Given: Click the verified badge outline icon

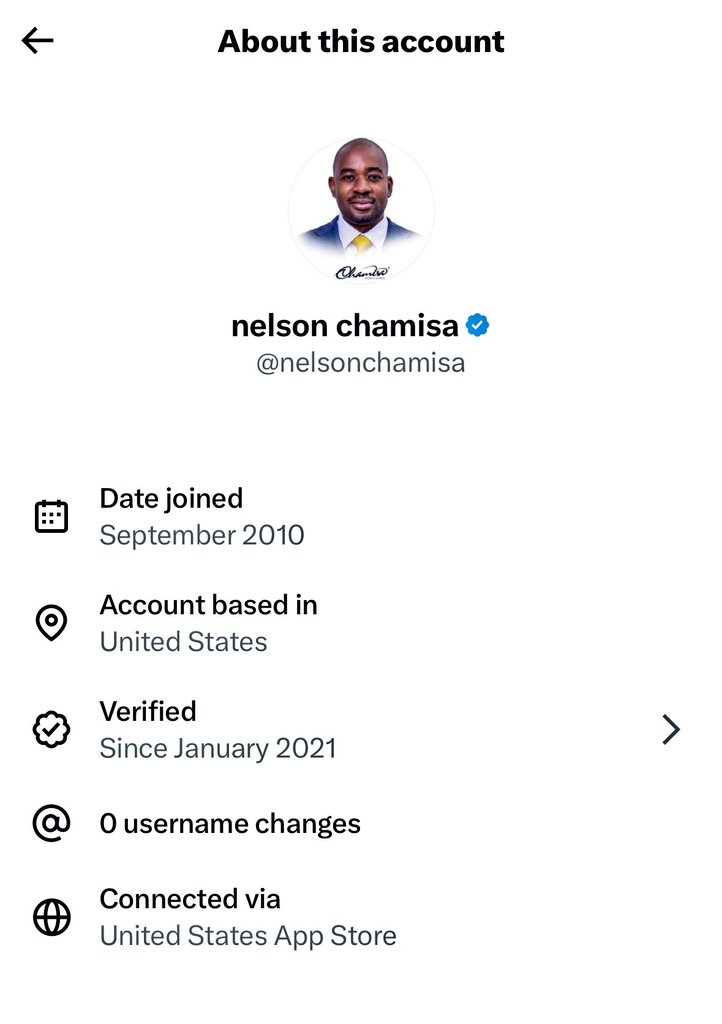Looking at the screenshot, I should [x=51, y=730].
